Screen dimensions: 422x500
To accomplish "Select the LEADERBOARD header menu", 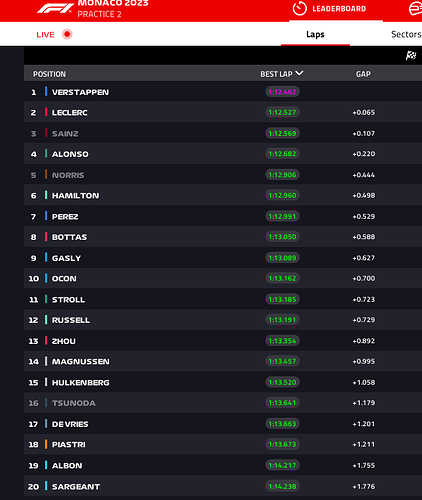I will [339, 9].
